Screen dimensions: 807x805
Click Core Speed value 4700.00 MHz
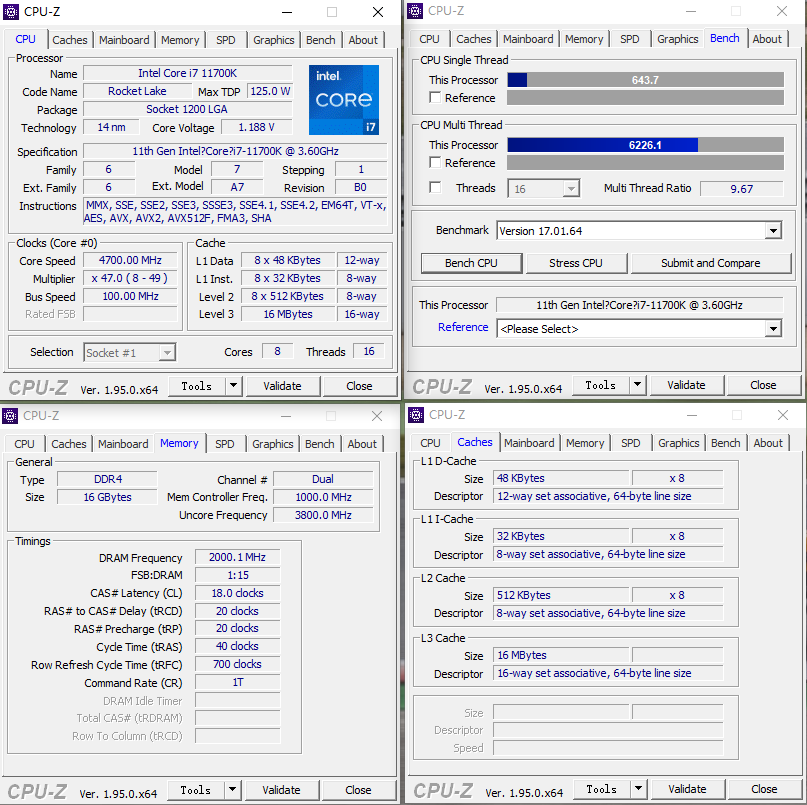pyautogui.click(x=130, y=260)
